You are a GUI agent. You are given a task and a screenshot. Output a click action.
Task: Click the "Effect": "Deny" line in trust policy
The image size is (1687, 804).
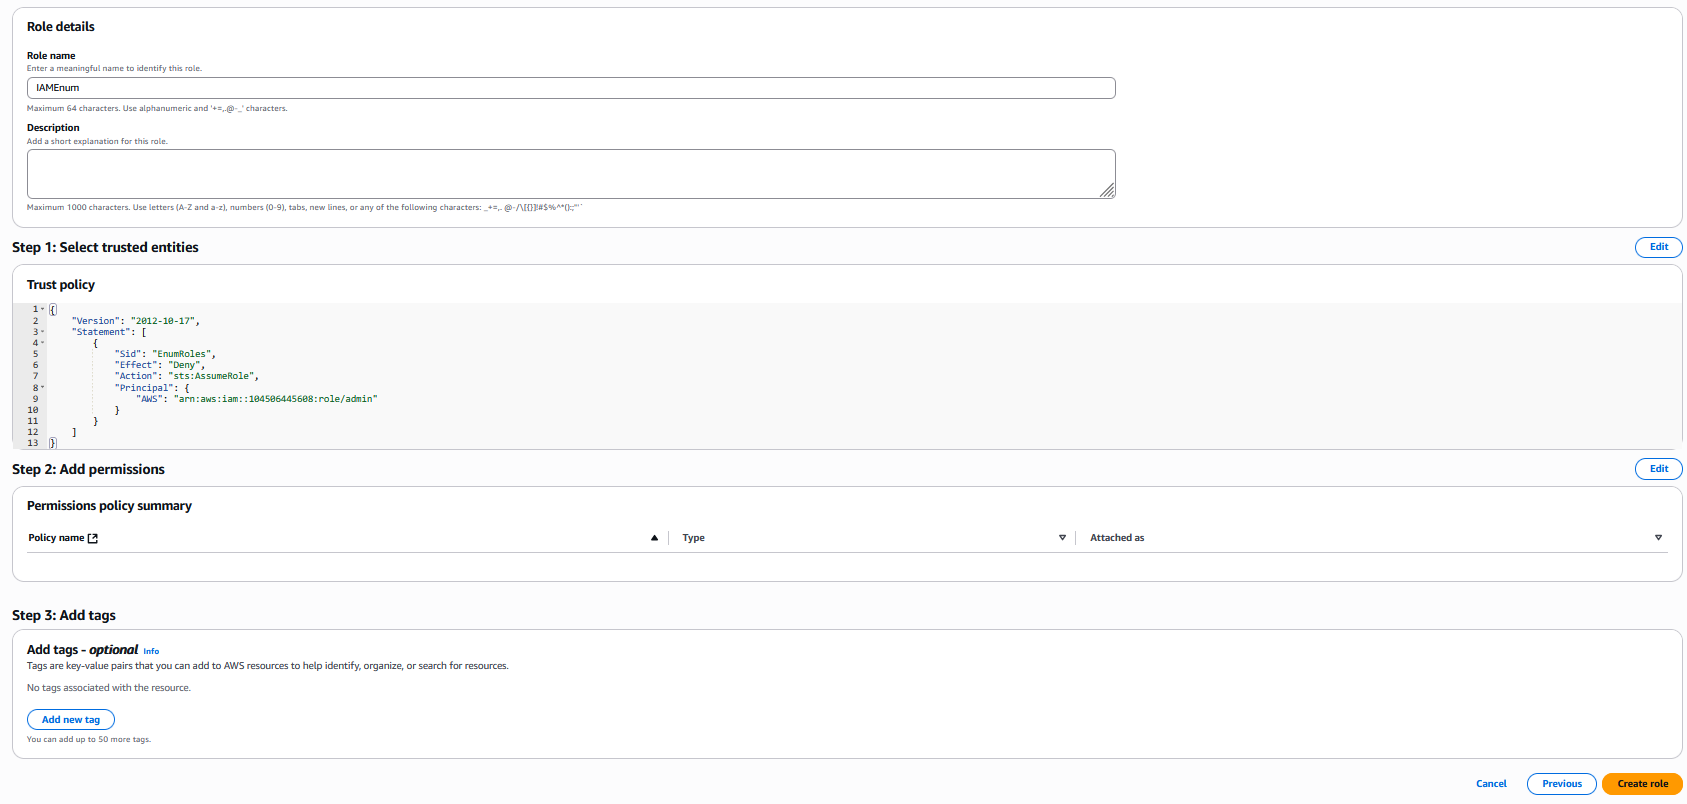(x=159, y=366)
